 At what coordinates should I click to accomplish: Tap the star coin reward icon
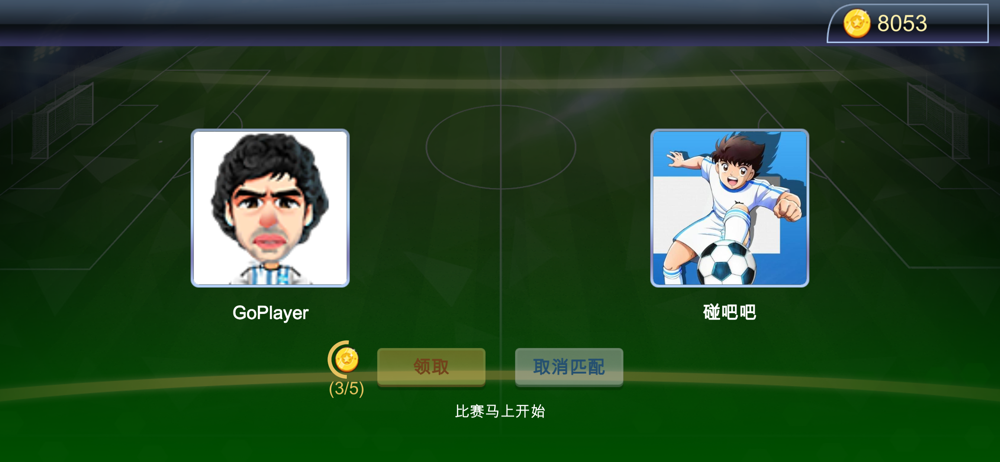point(347,360)
